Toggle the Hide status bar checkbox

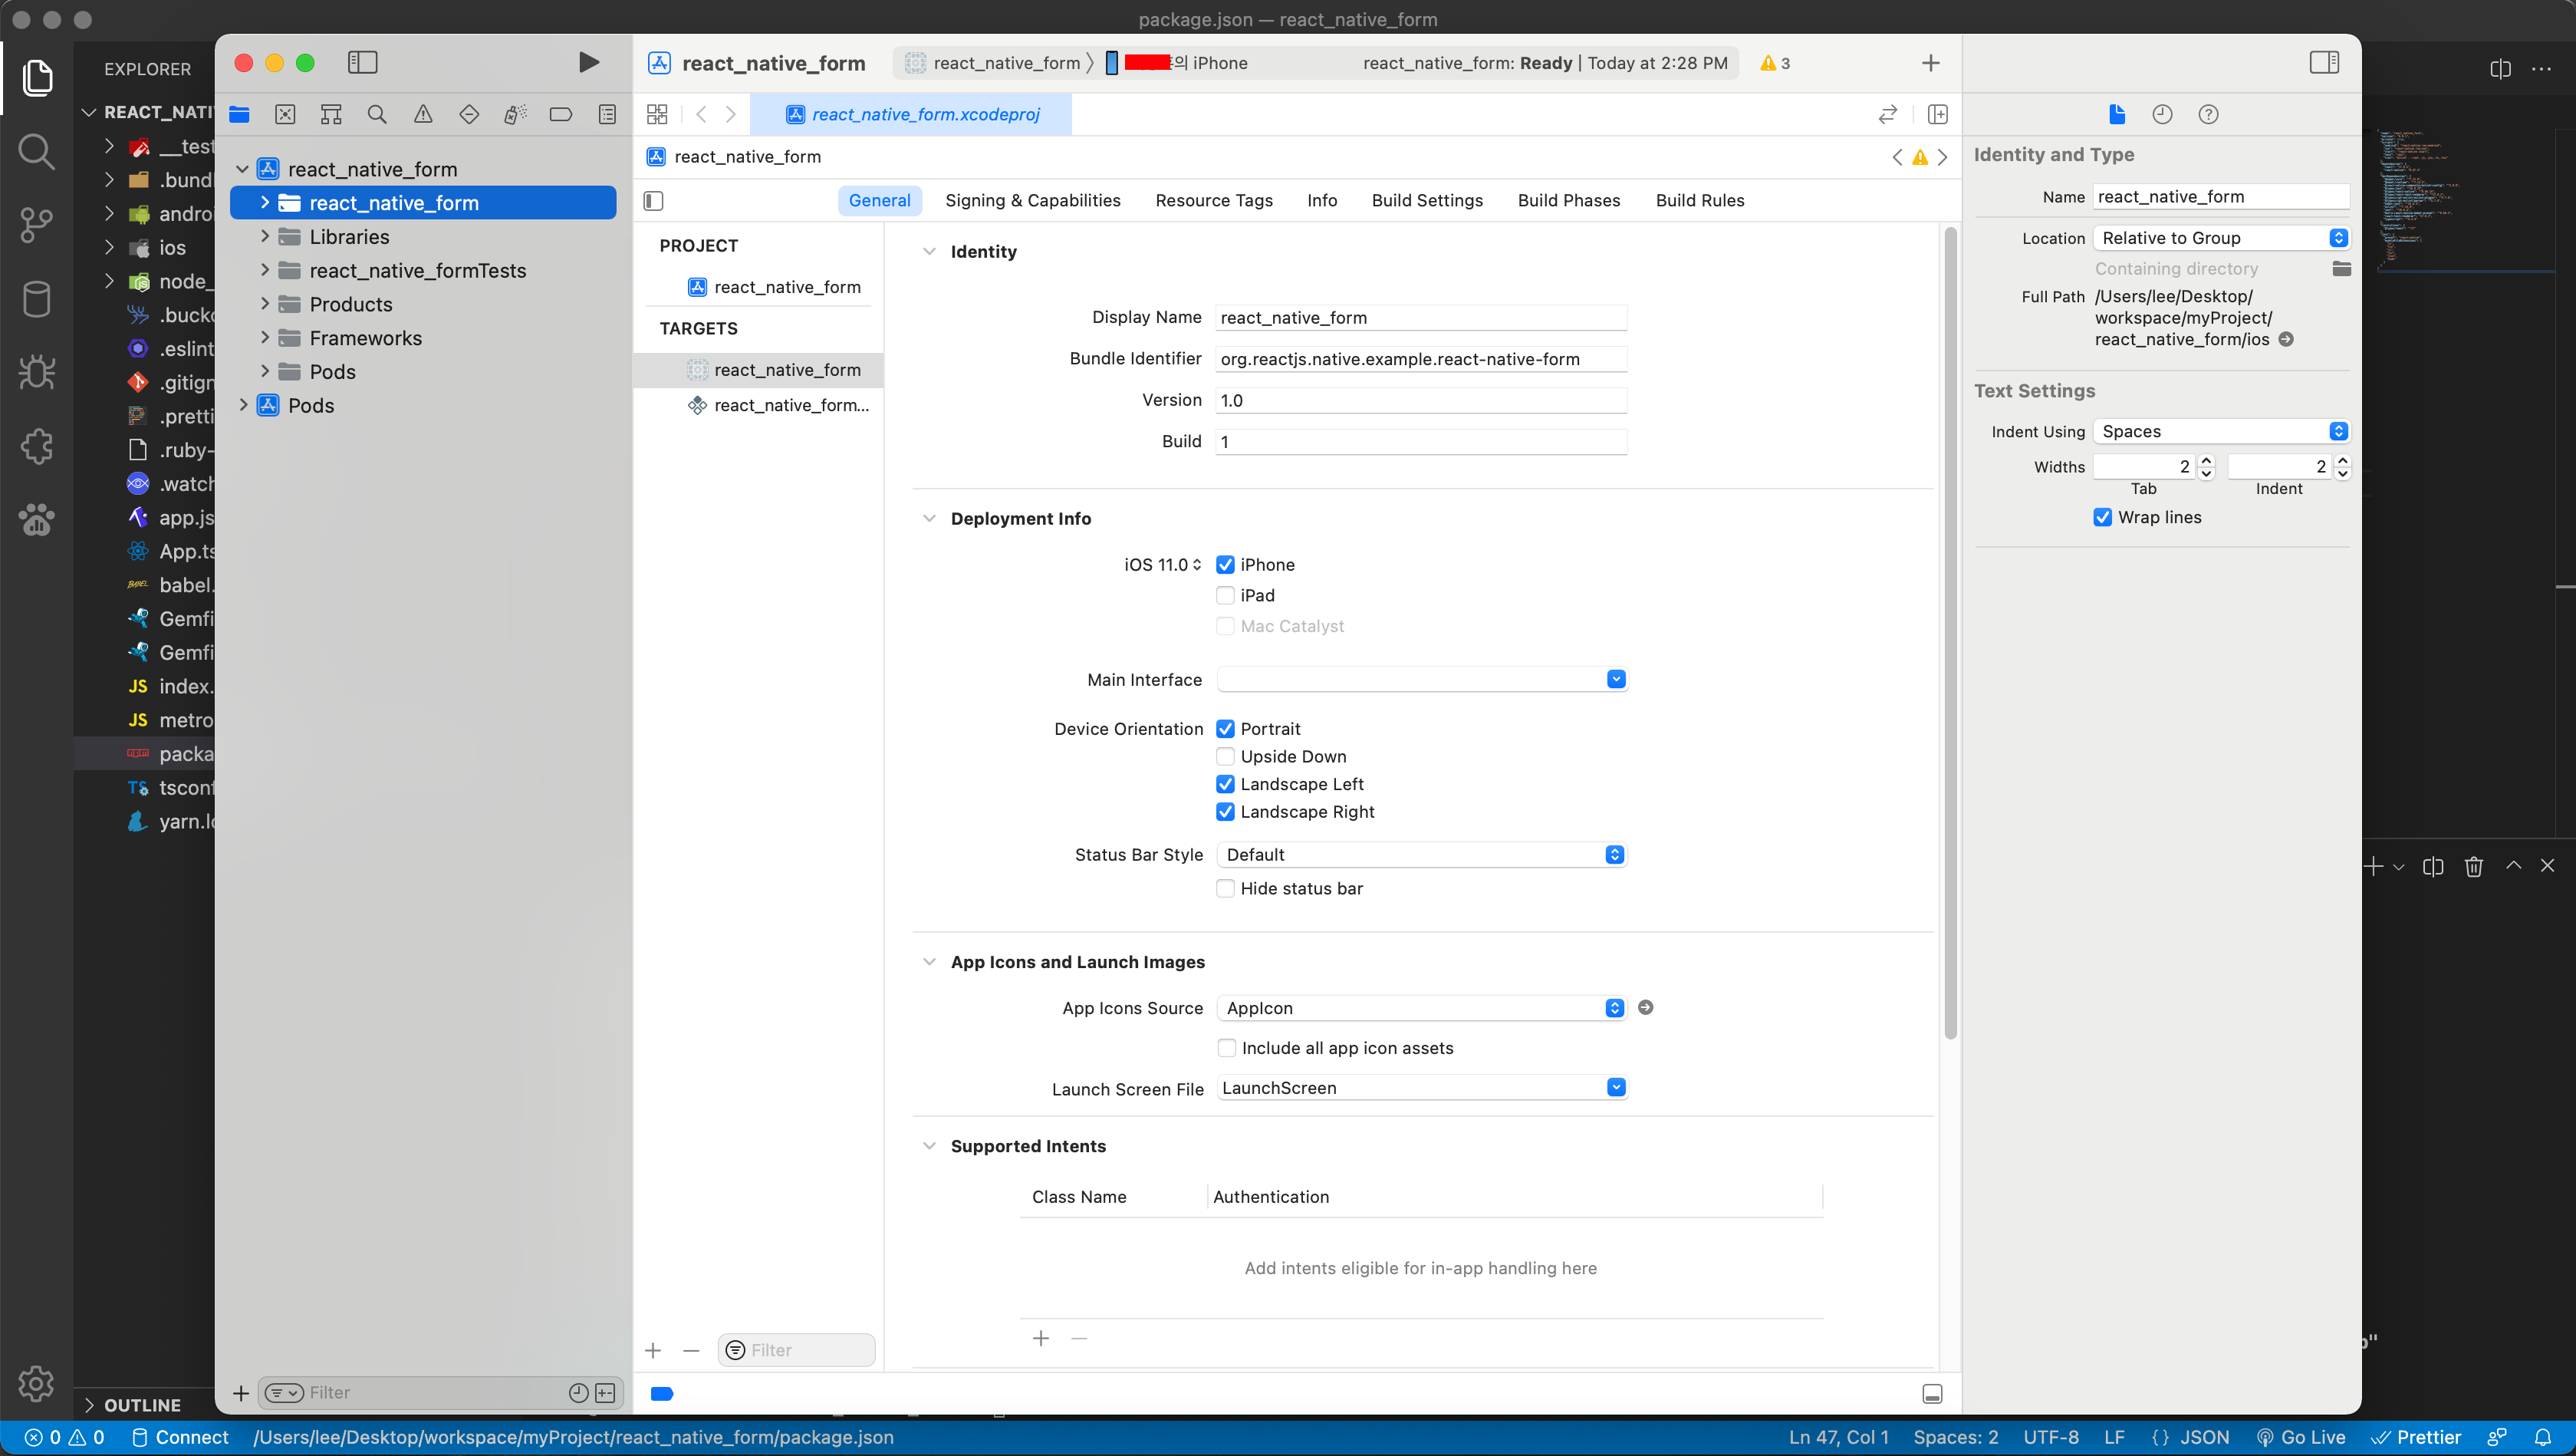1225,888
